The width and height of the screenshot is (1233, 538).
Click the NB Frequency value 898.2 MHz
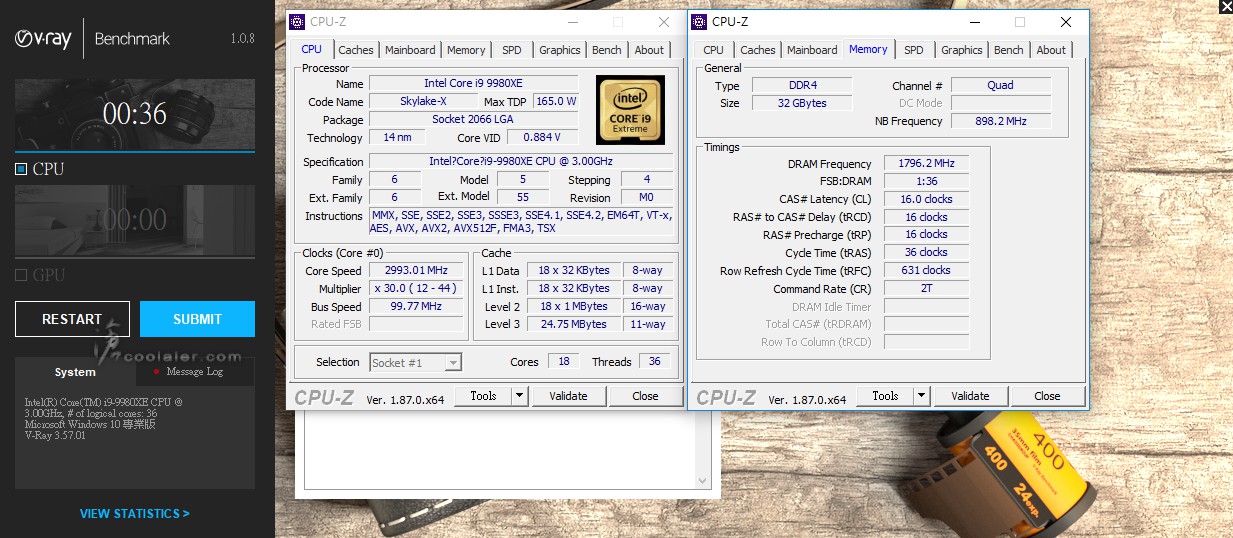point(1001,121)
